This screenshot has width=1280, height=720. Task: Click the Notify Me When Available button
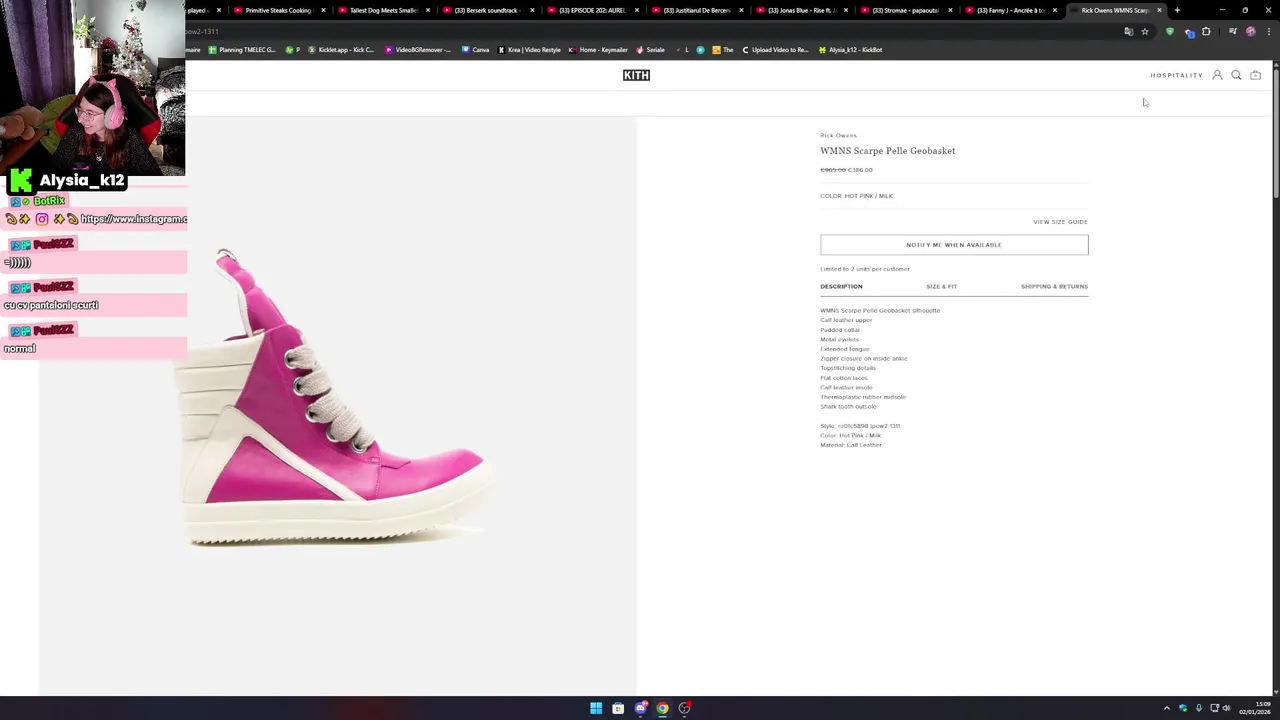(x=954, y=245)
